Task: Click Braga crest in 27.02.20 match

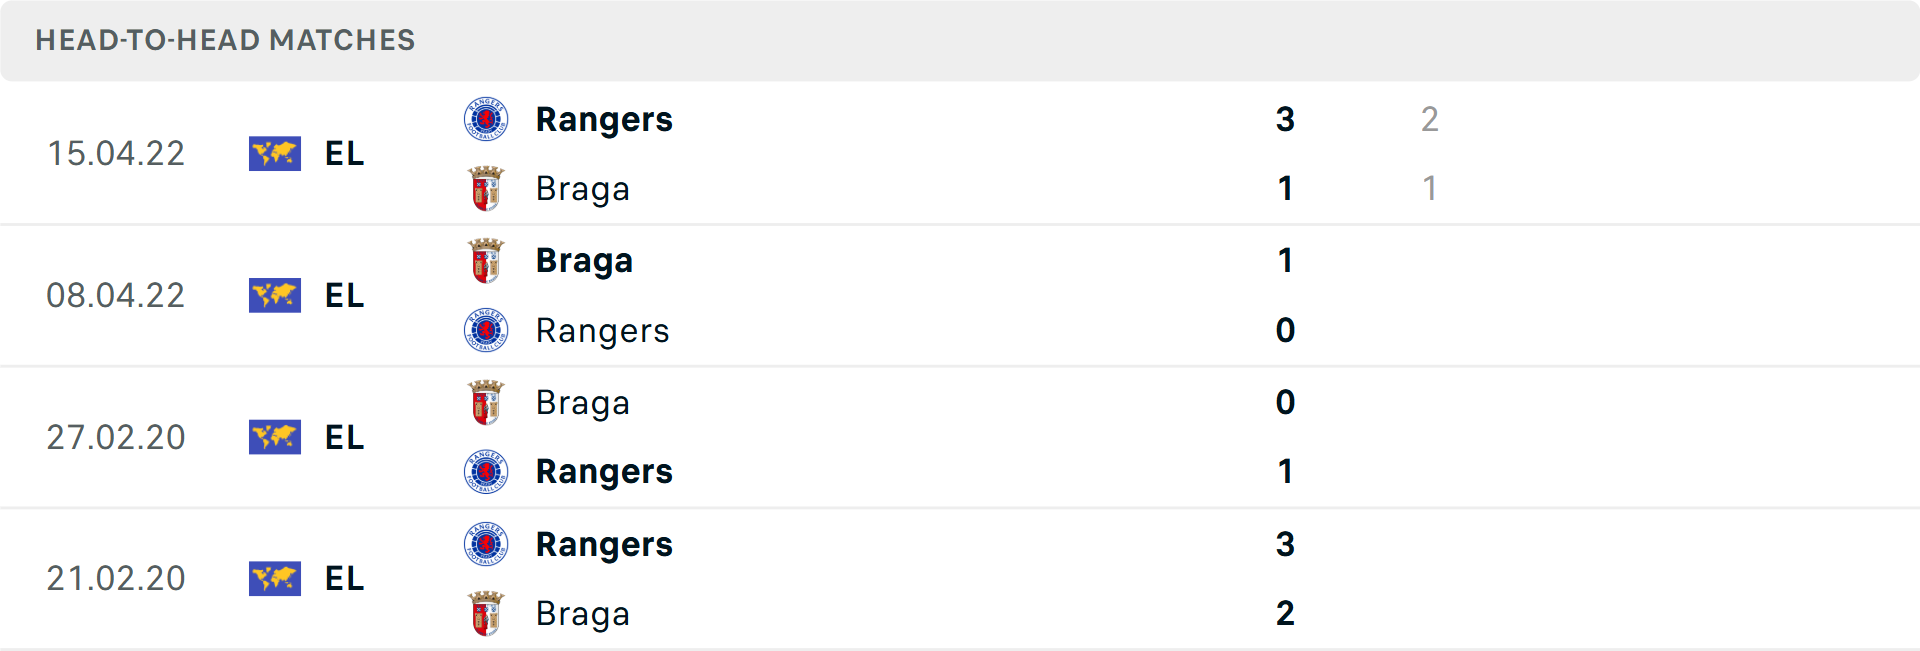Action: pyautogui.click(x=486, y=403)
